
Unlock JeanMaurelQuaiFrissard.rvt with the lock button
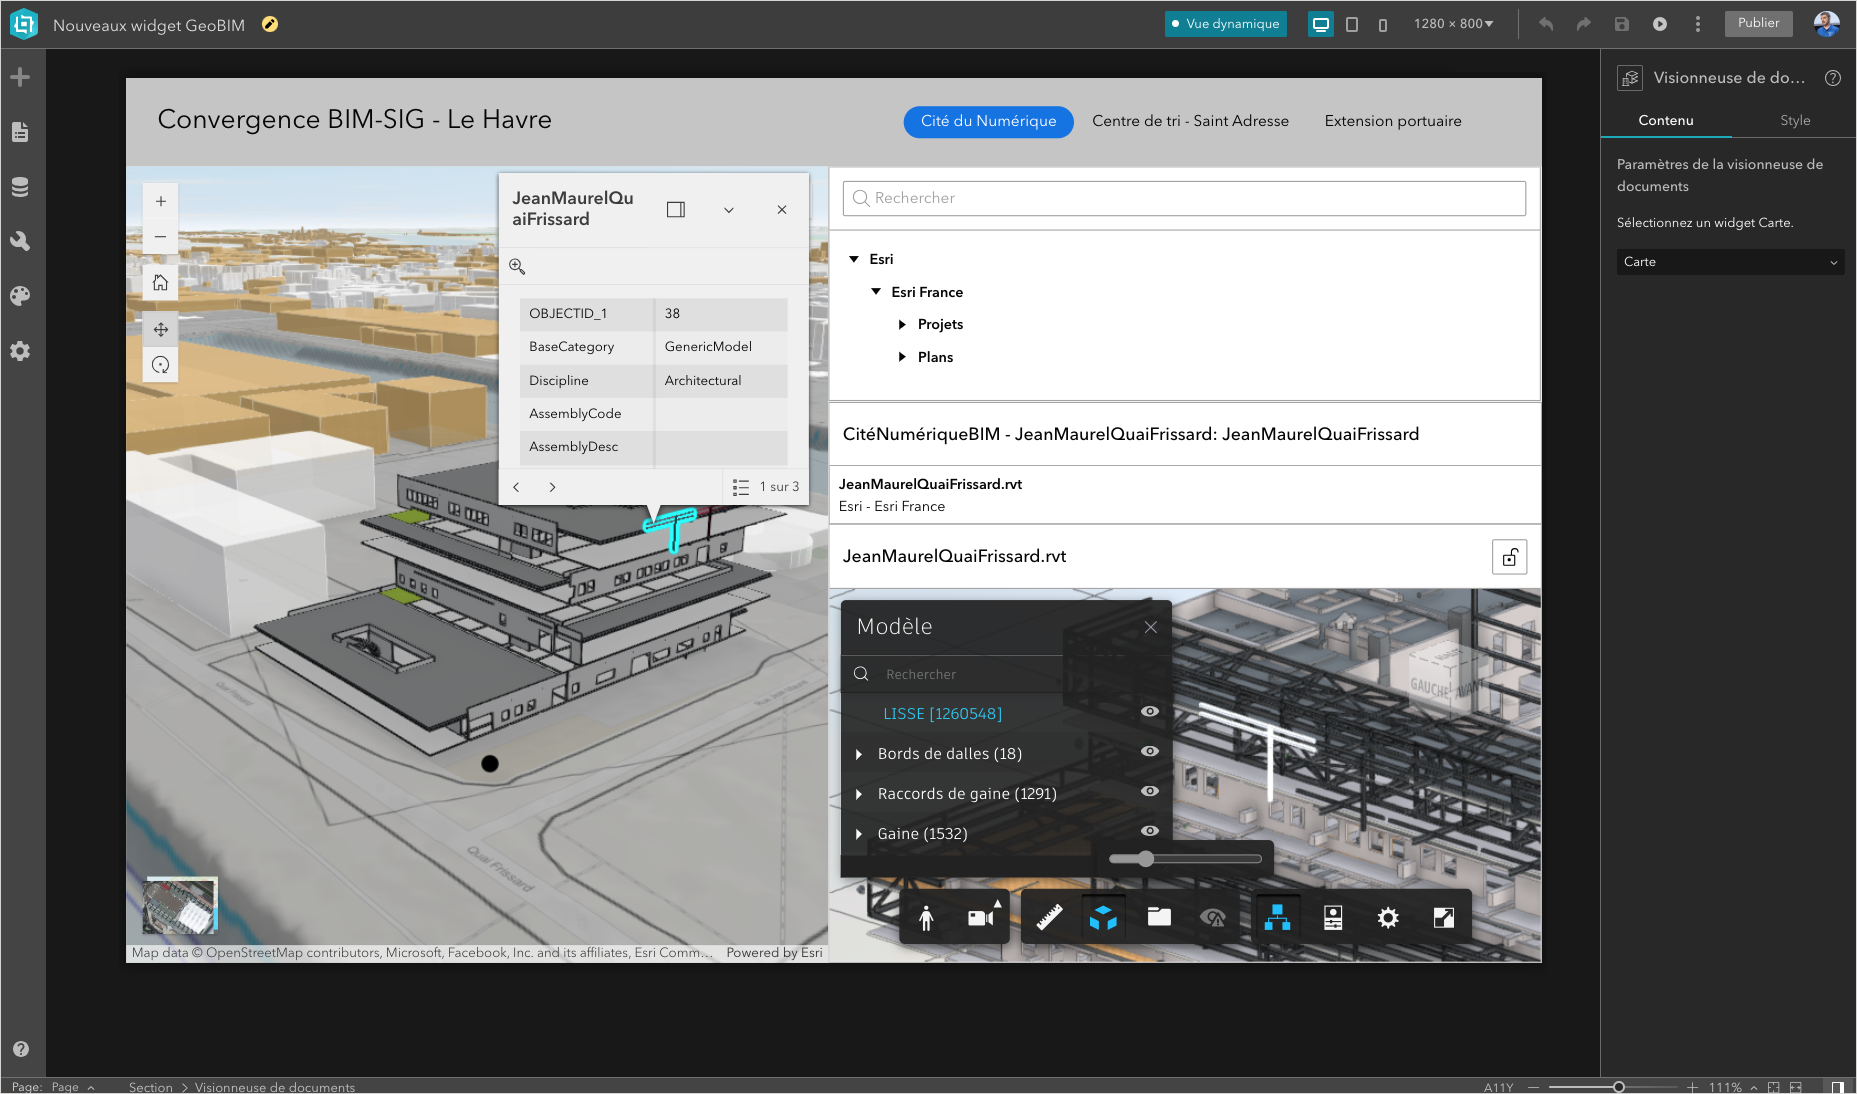click(x=1510, y=557)
